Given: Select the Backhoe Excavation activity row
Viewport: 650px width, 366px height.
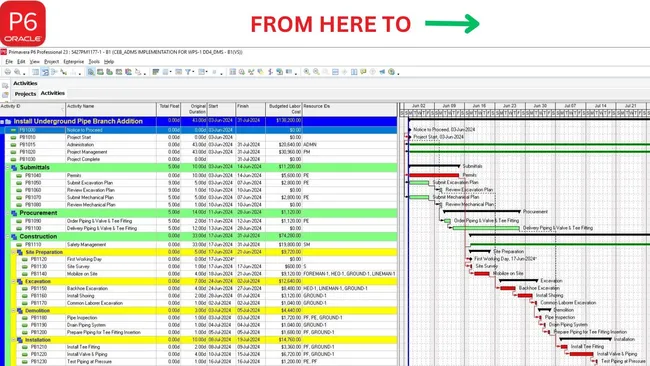Looking at the screenshot, I should coord(199,288).
